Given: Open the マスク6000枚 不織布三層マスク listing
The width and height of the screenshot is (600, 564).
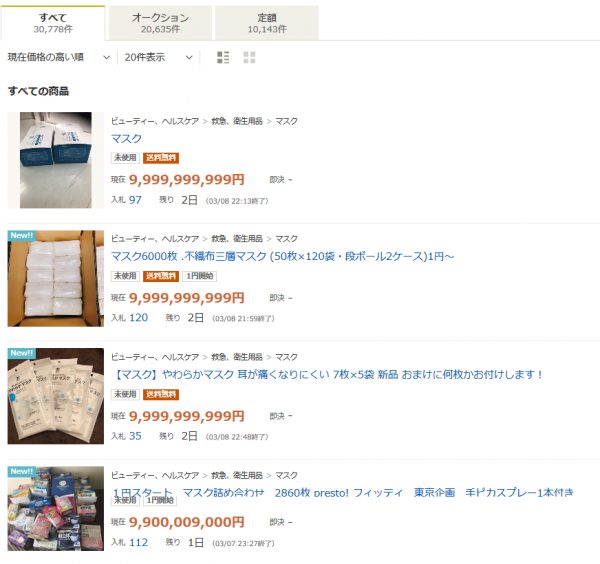Looking at the screenshot, I should coord(282,256).
